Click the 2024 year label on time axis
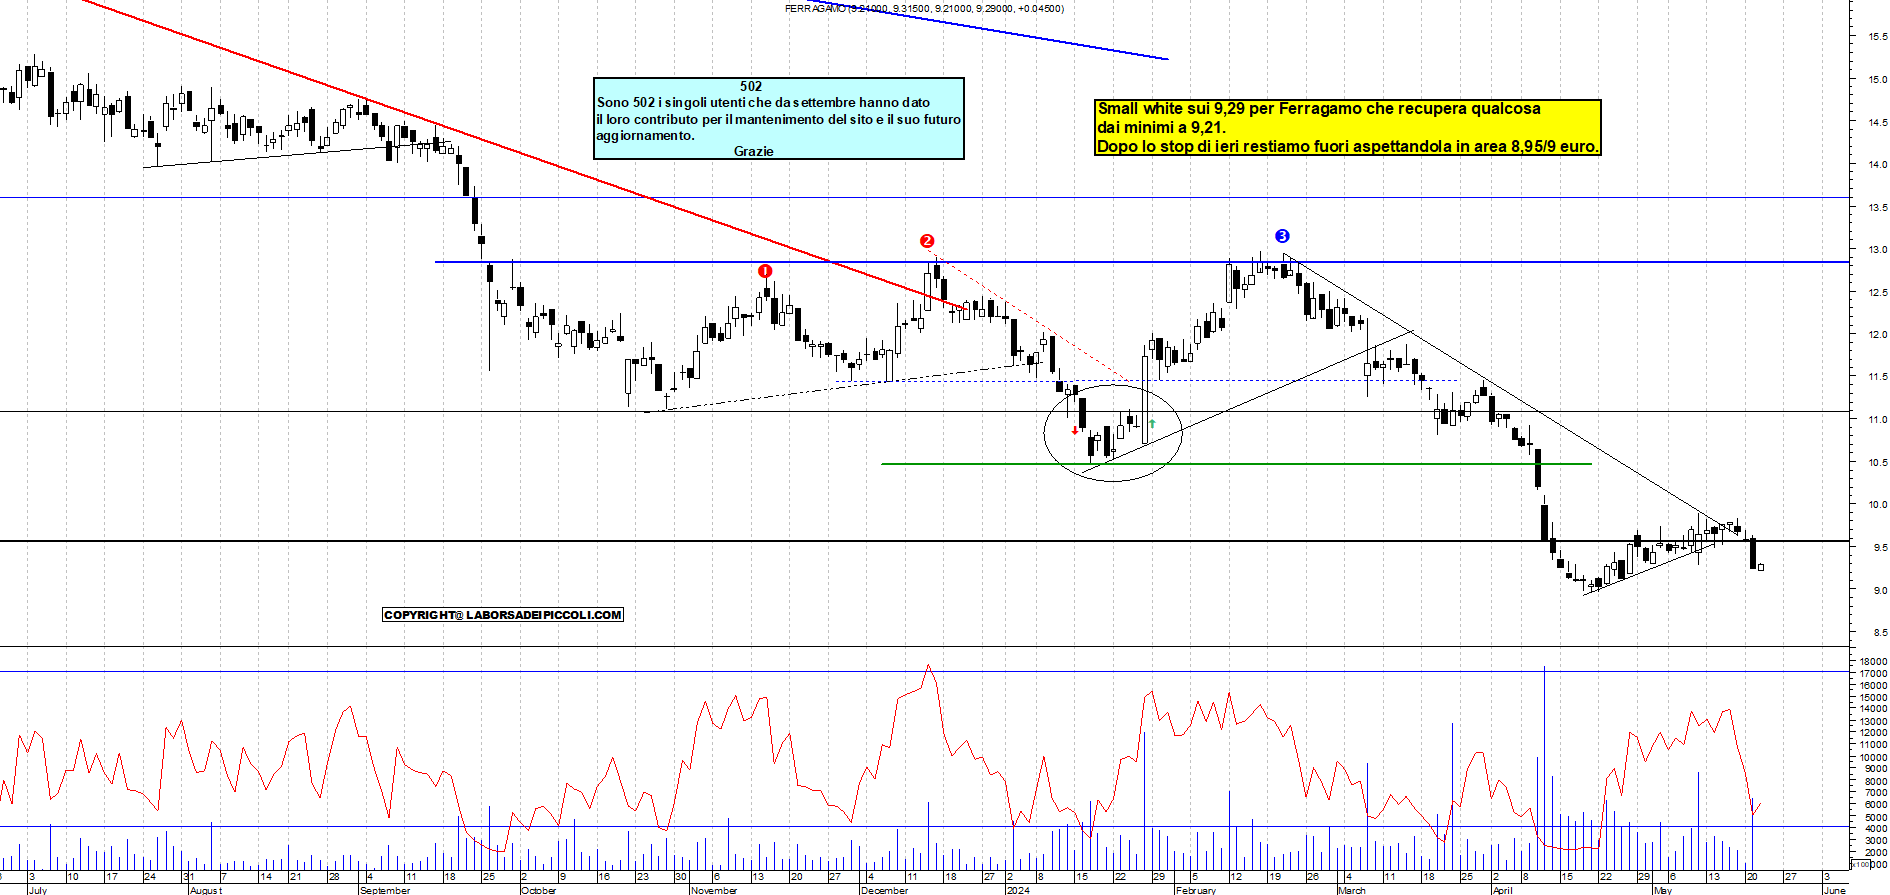The width and height of the screenshot is (1890, 895). tap(1018, 890)
